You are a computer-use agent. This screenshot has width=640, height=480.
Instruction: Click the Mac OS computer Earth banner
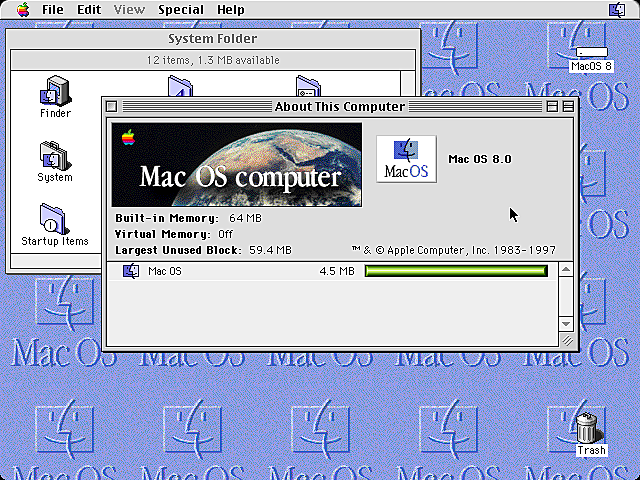pos(237,164)
